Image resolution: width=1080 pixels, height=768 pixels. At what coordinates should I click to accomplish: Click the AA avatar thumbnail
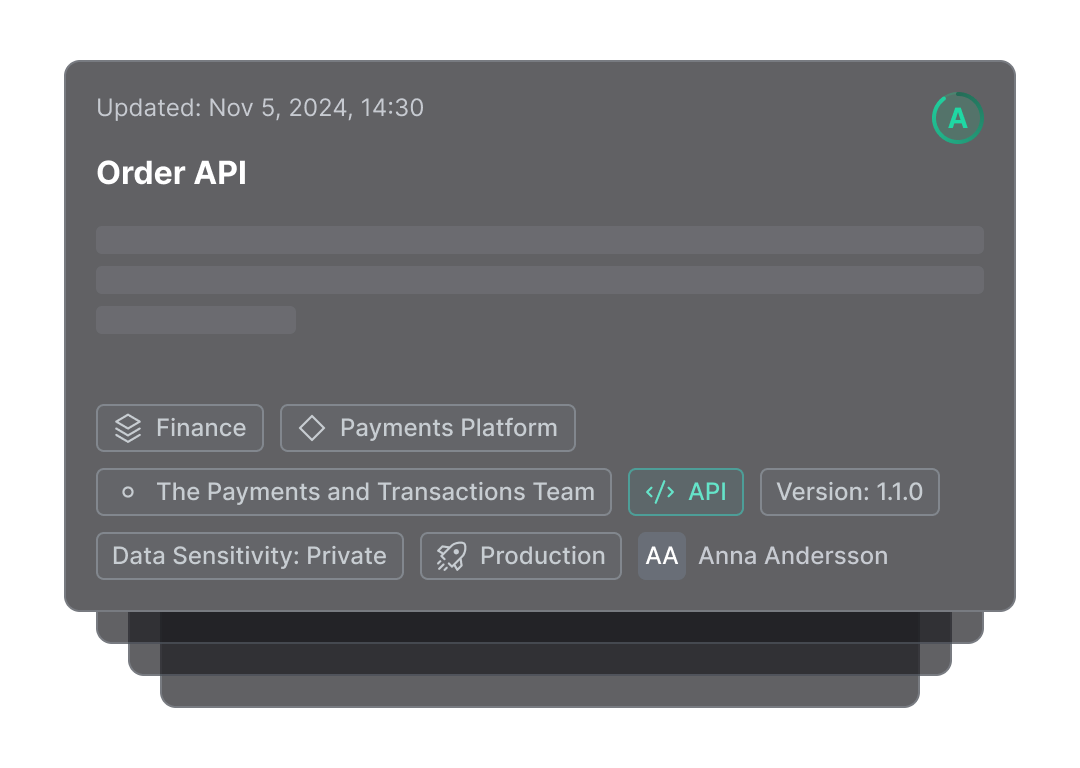662,556
